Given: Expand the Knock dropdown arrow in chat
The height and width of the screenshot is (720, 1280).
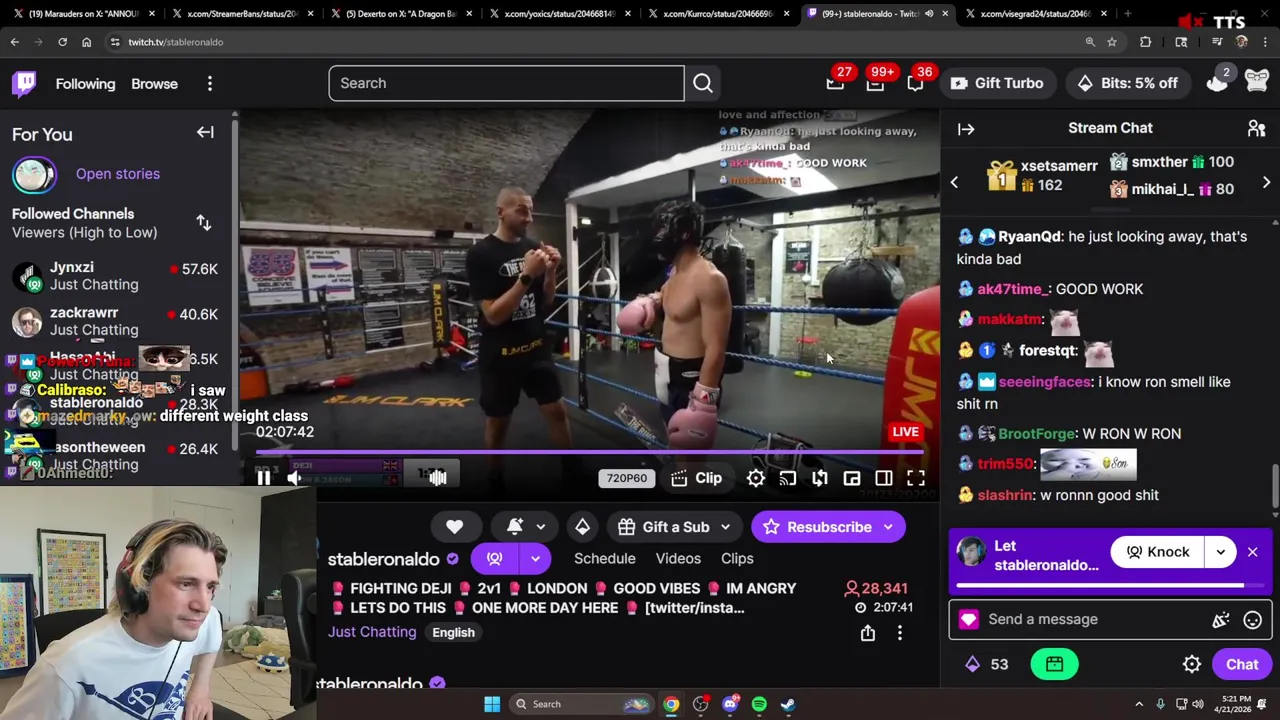Looking at the screenshot, I should [1220, 552].
